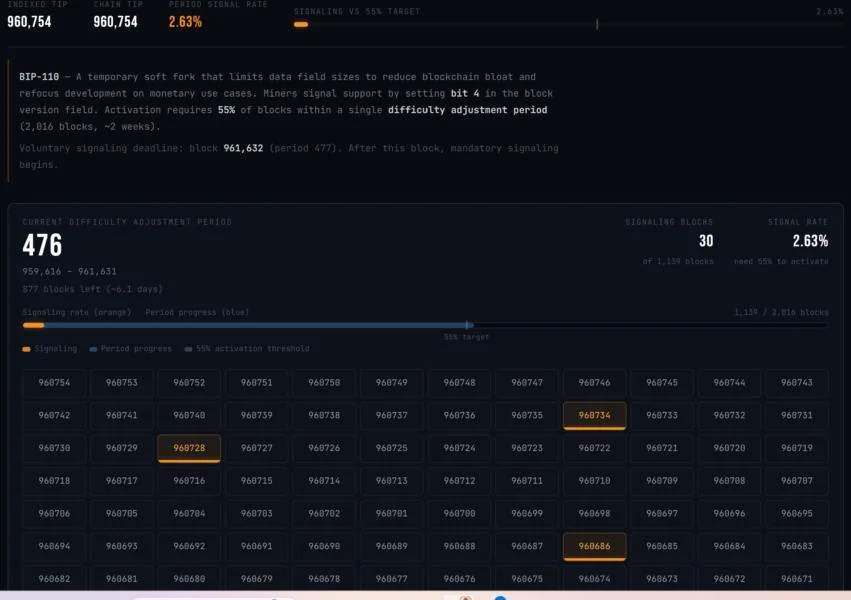Select block 960719 in the grid
851x600 pixels.
pyautogui.click(x=797, y=448)
